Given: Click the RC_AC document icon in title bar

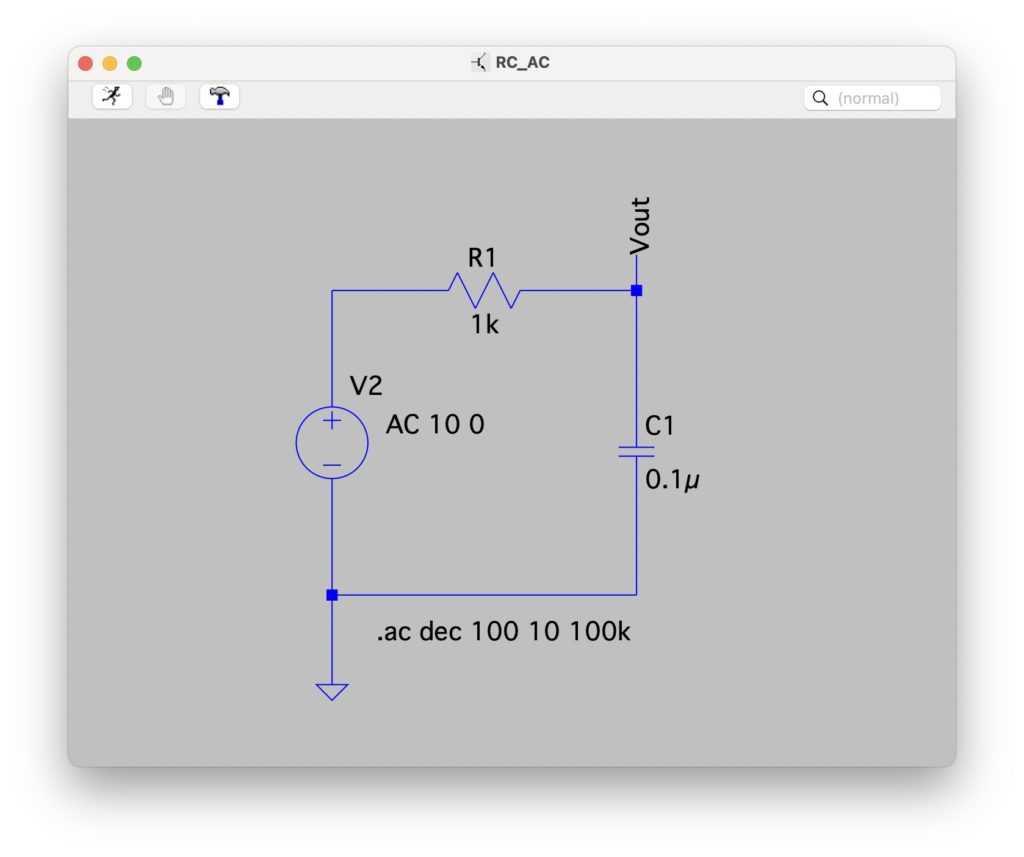Looking at the screenshot, I should [x=480, y=63].
